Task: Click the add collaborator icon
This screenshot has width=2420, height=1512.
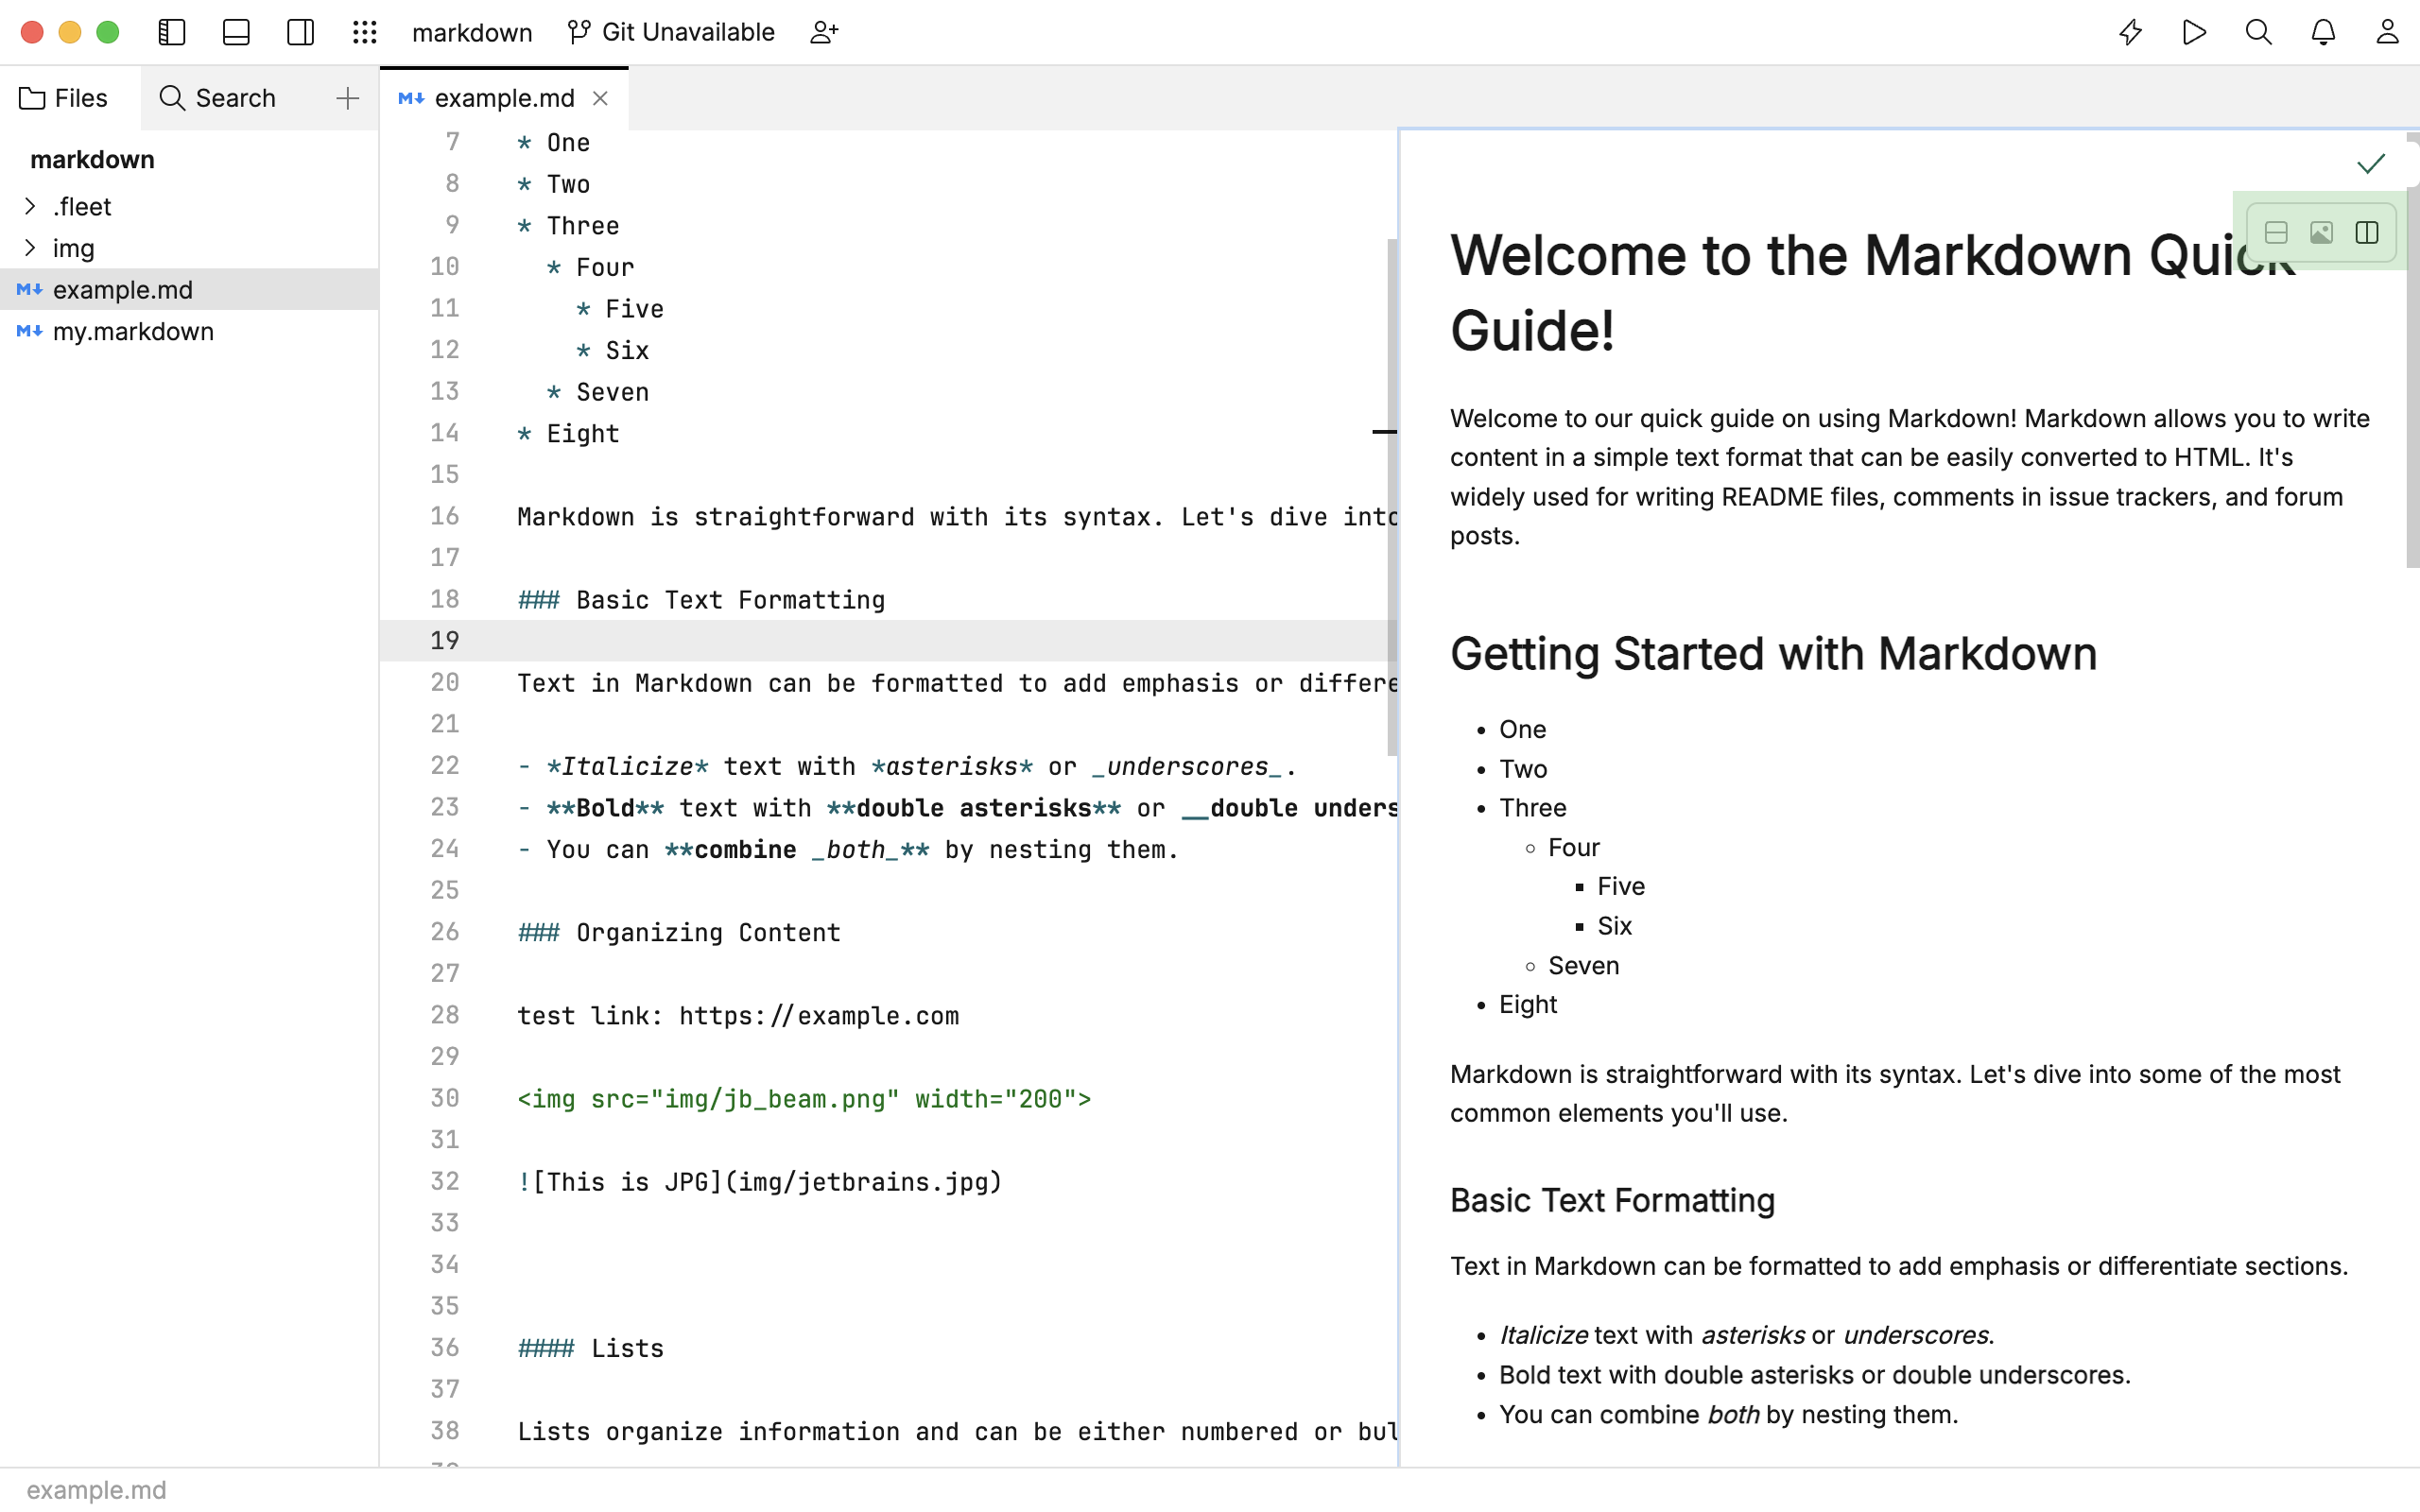Action: click(x=824, y=32)
